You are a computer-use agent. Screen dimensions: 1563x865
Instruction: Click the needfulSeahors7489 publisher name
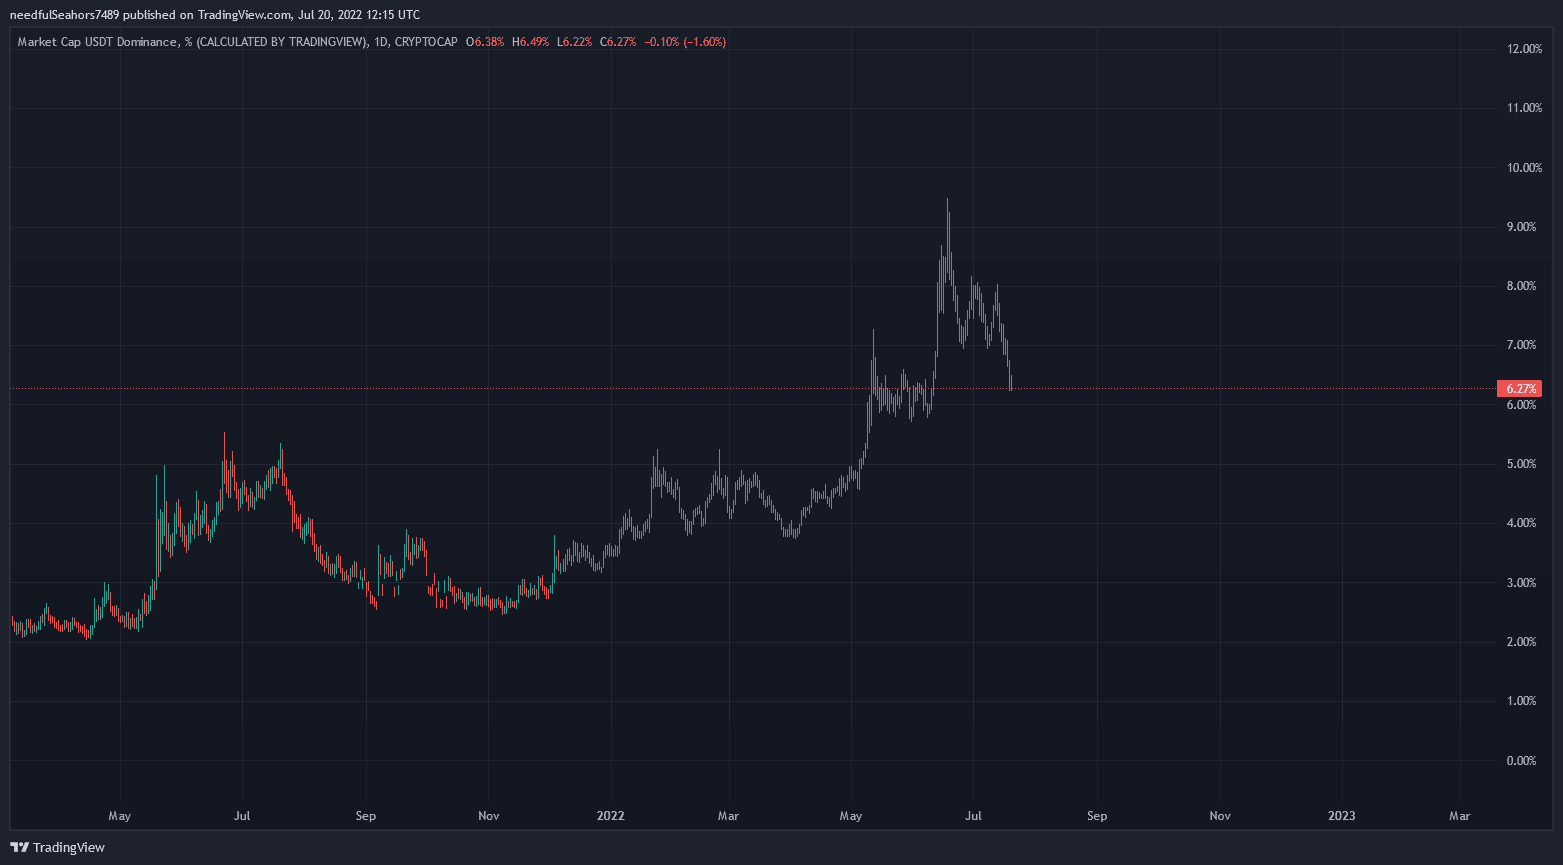pos(64,14)
